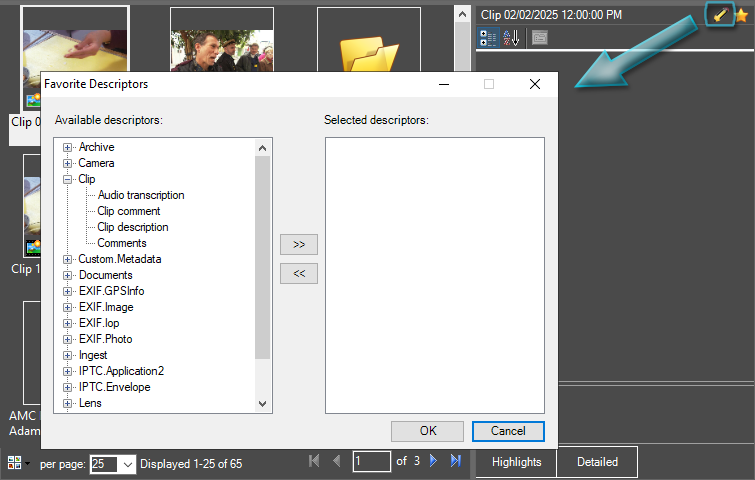The width and height of the screenshot is (755, 480).
Task: Toggle categorized view icon in metadata toolbar
Action: pos(488,38)
